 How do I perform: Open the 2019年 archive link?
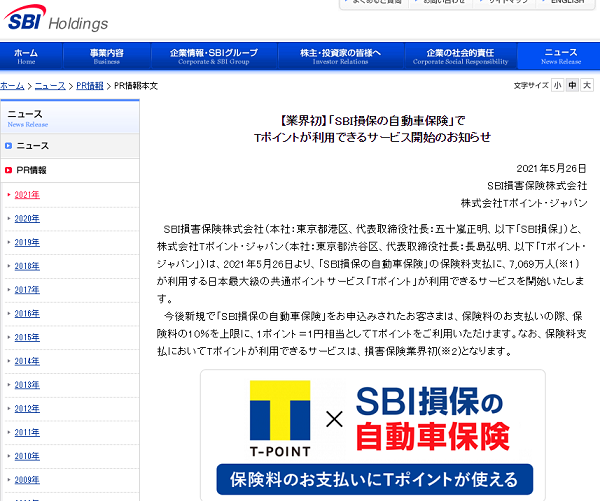click(x=27, y=242)
